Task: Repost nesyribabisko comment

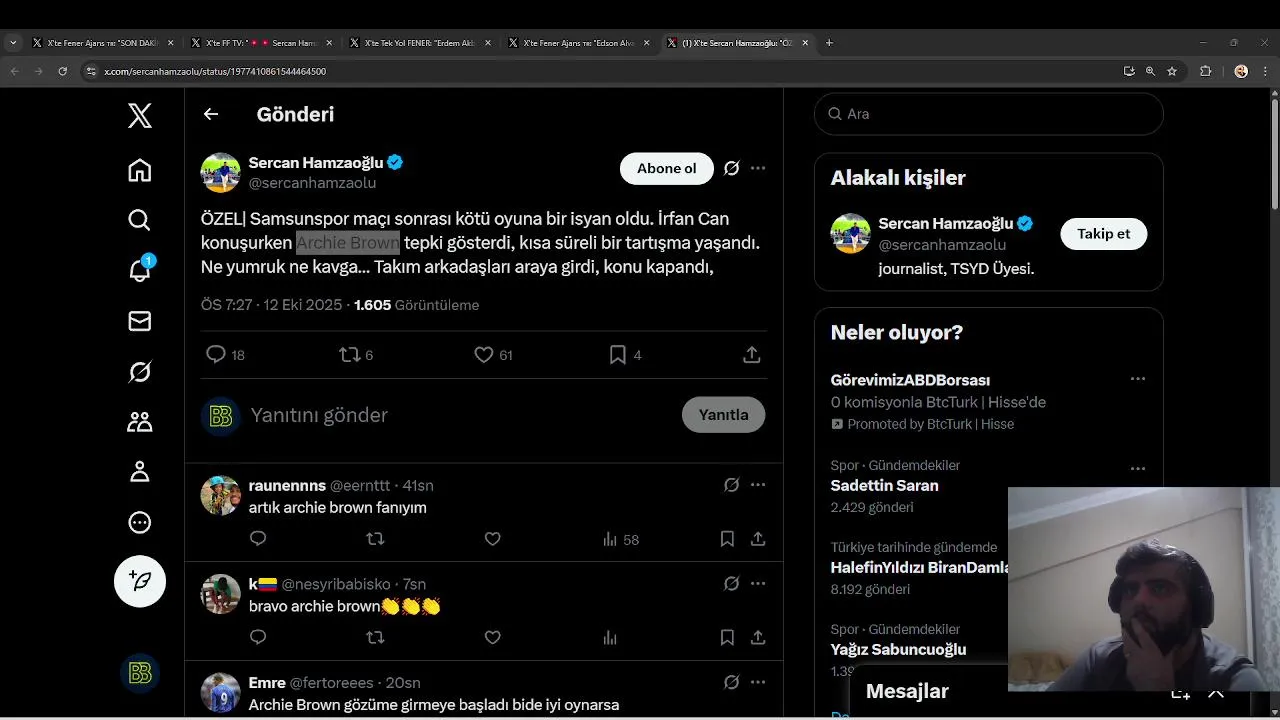Action: tap(375, 637)
